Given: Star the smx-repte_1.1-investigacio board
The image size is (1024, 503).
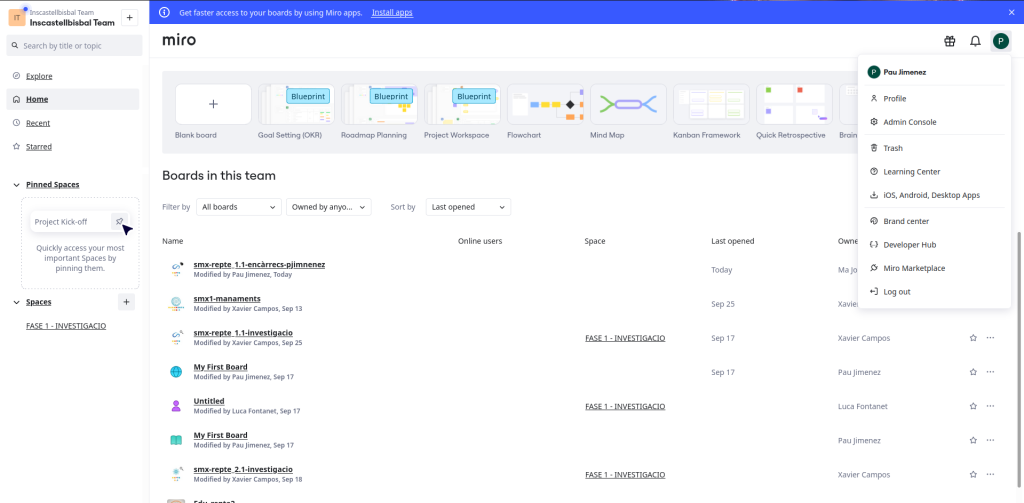Looking at the screenshot, I should [973, 338].
